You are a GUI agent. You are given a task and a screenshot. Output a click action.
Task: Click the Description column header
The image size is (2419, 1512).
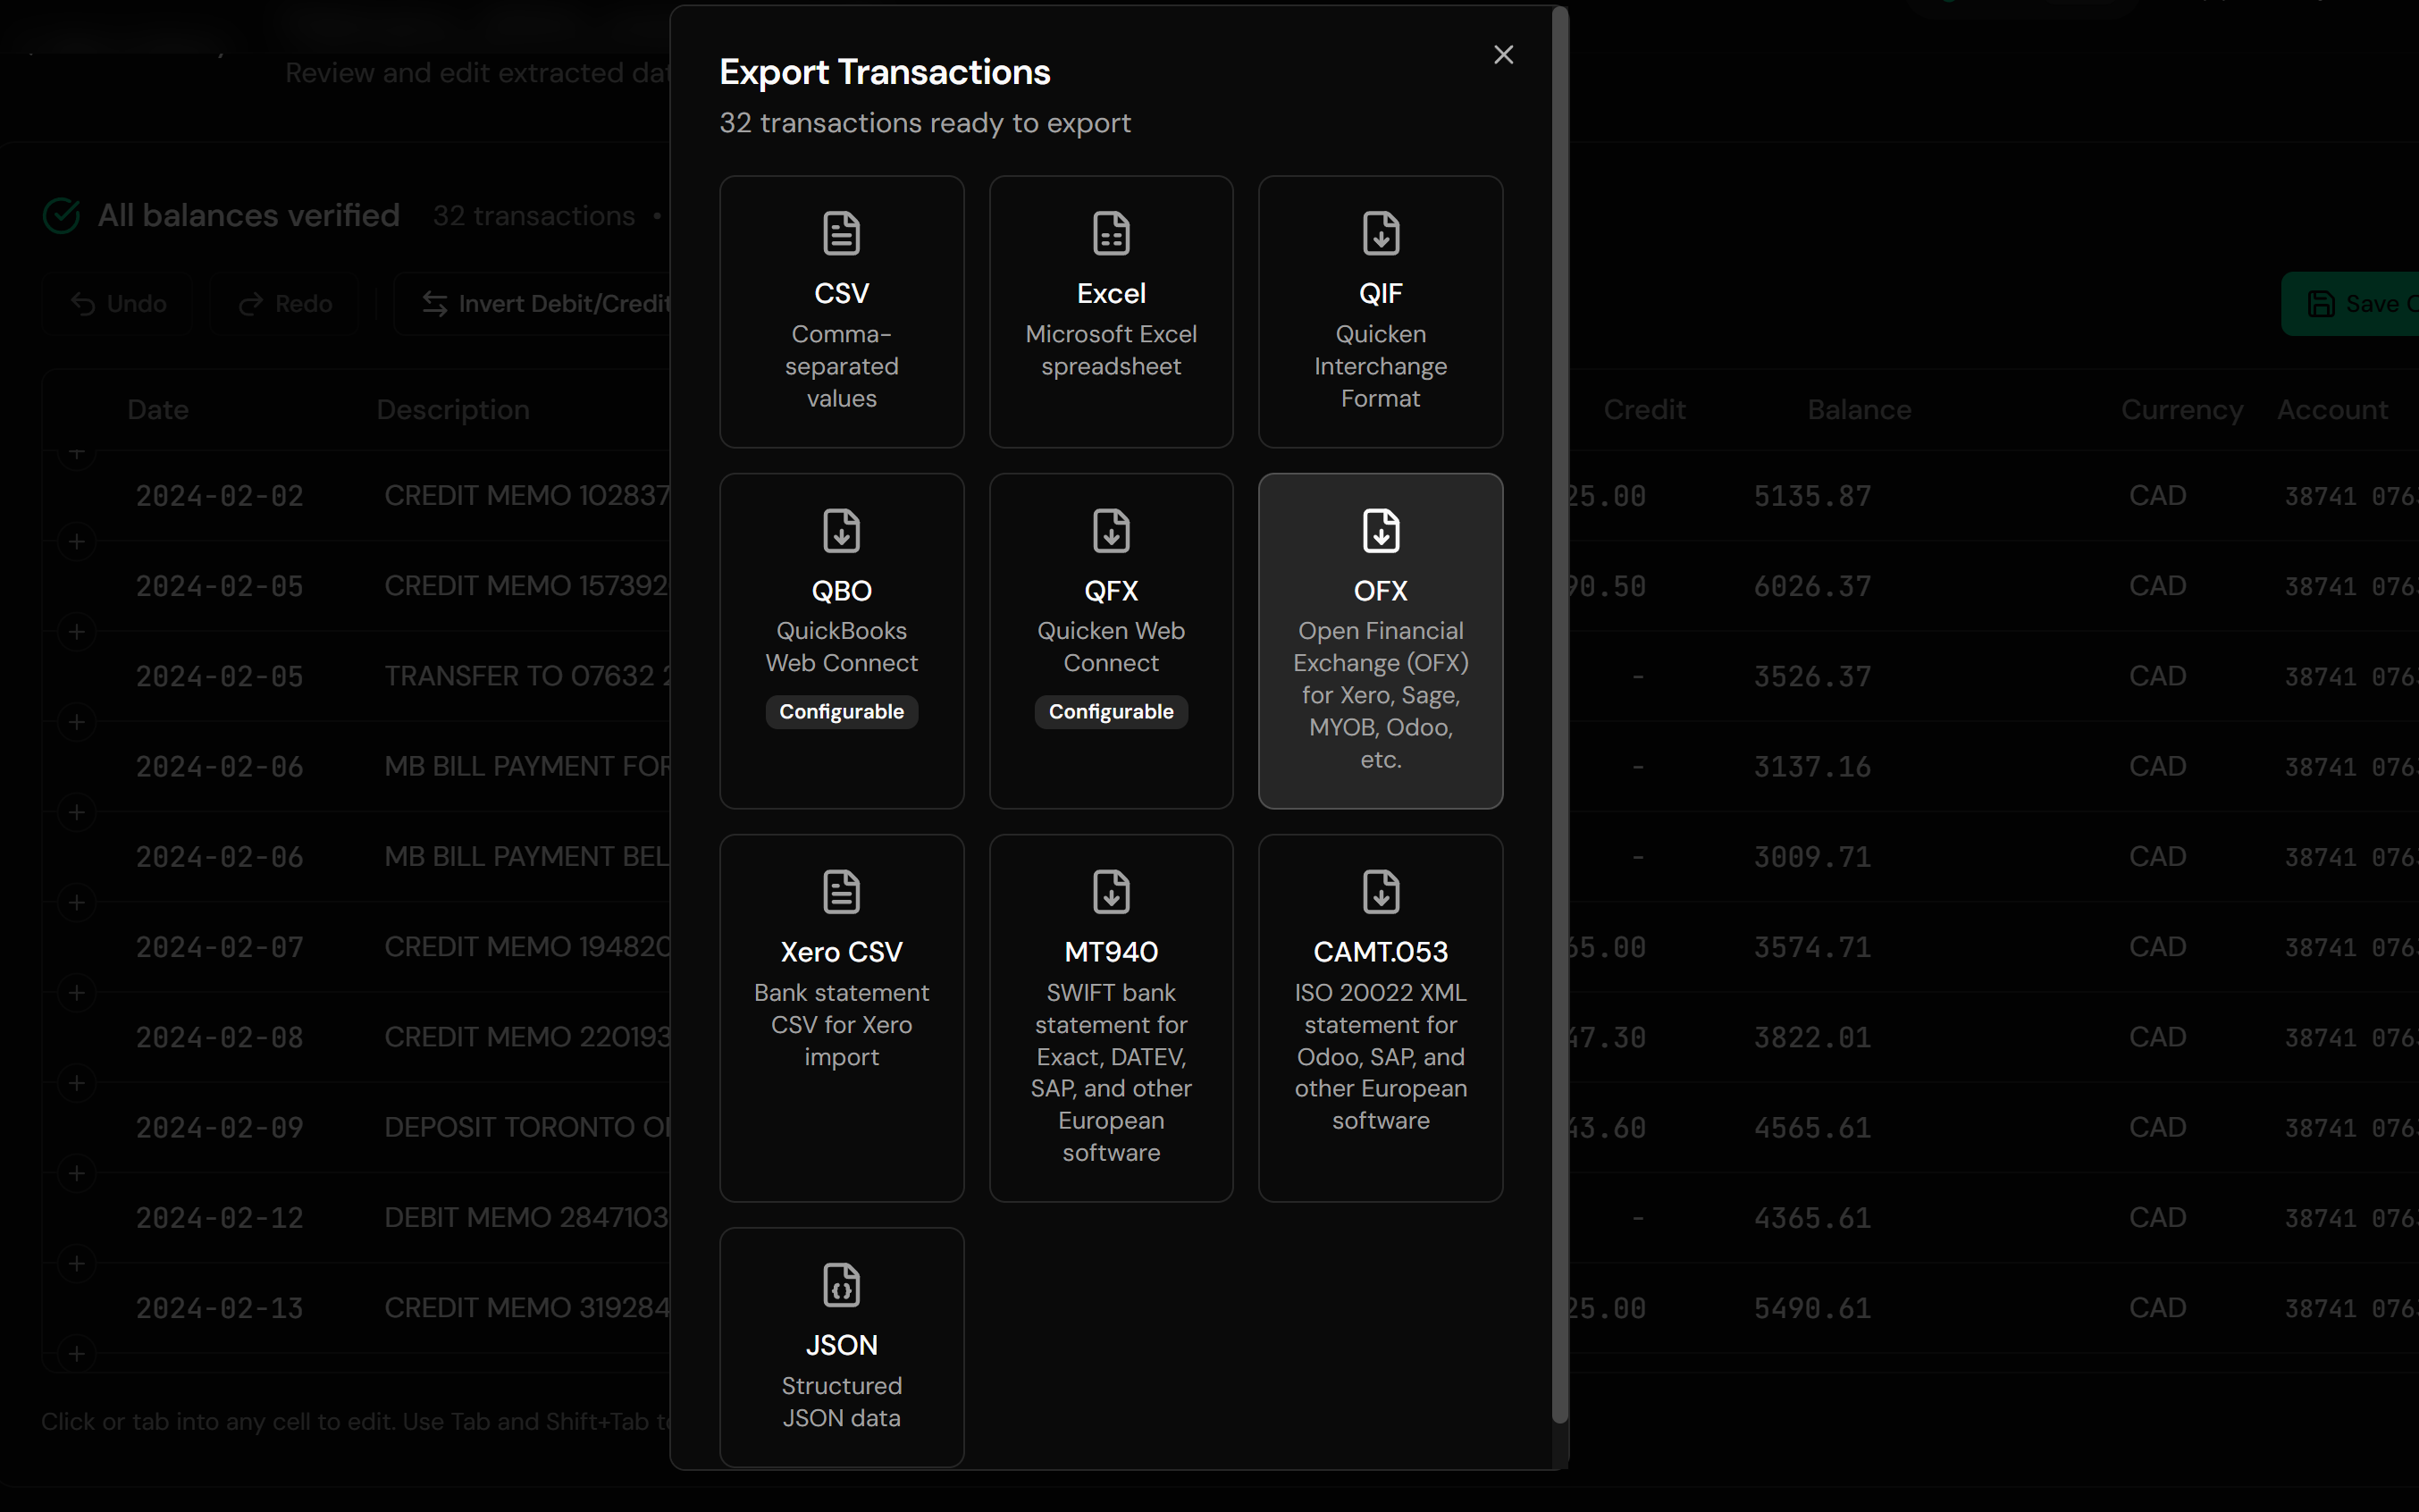[453, 409]
